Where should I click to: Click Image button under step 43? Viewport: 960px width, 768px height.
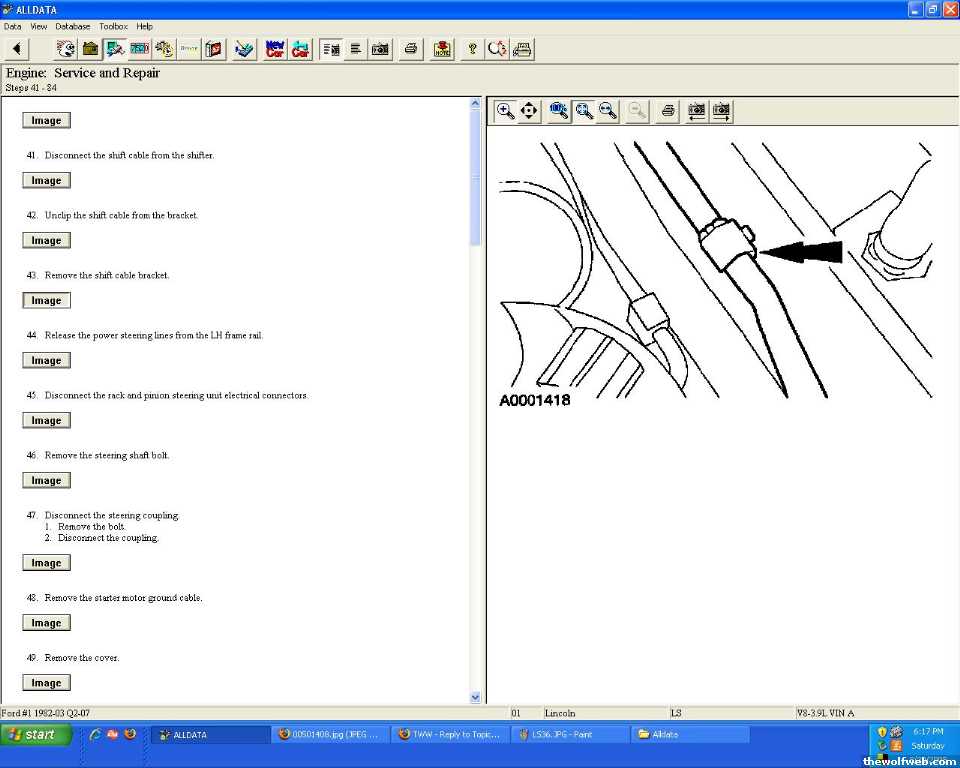click(46, 301)
